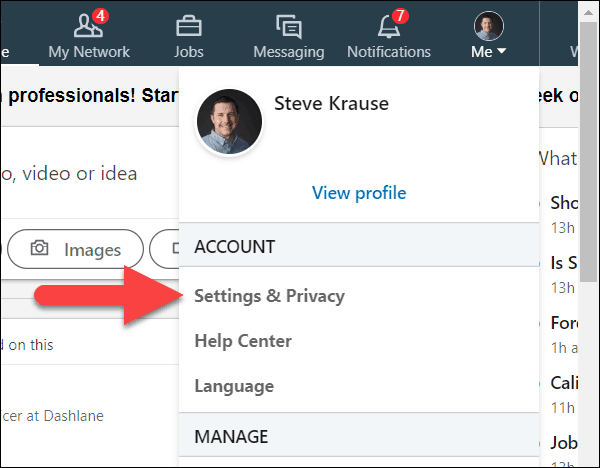Open Help Center from the account menu
The image size is (600, 468).
(243, 341)
